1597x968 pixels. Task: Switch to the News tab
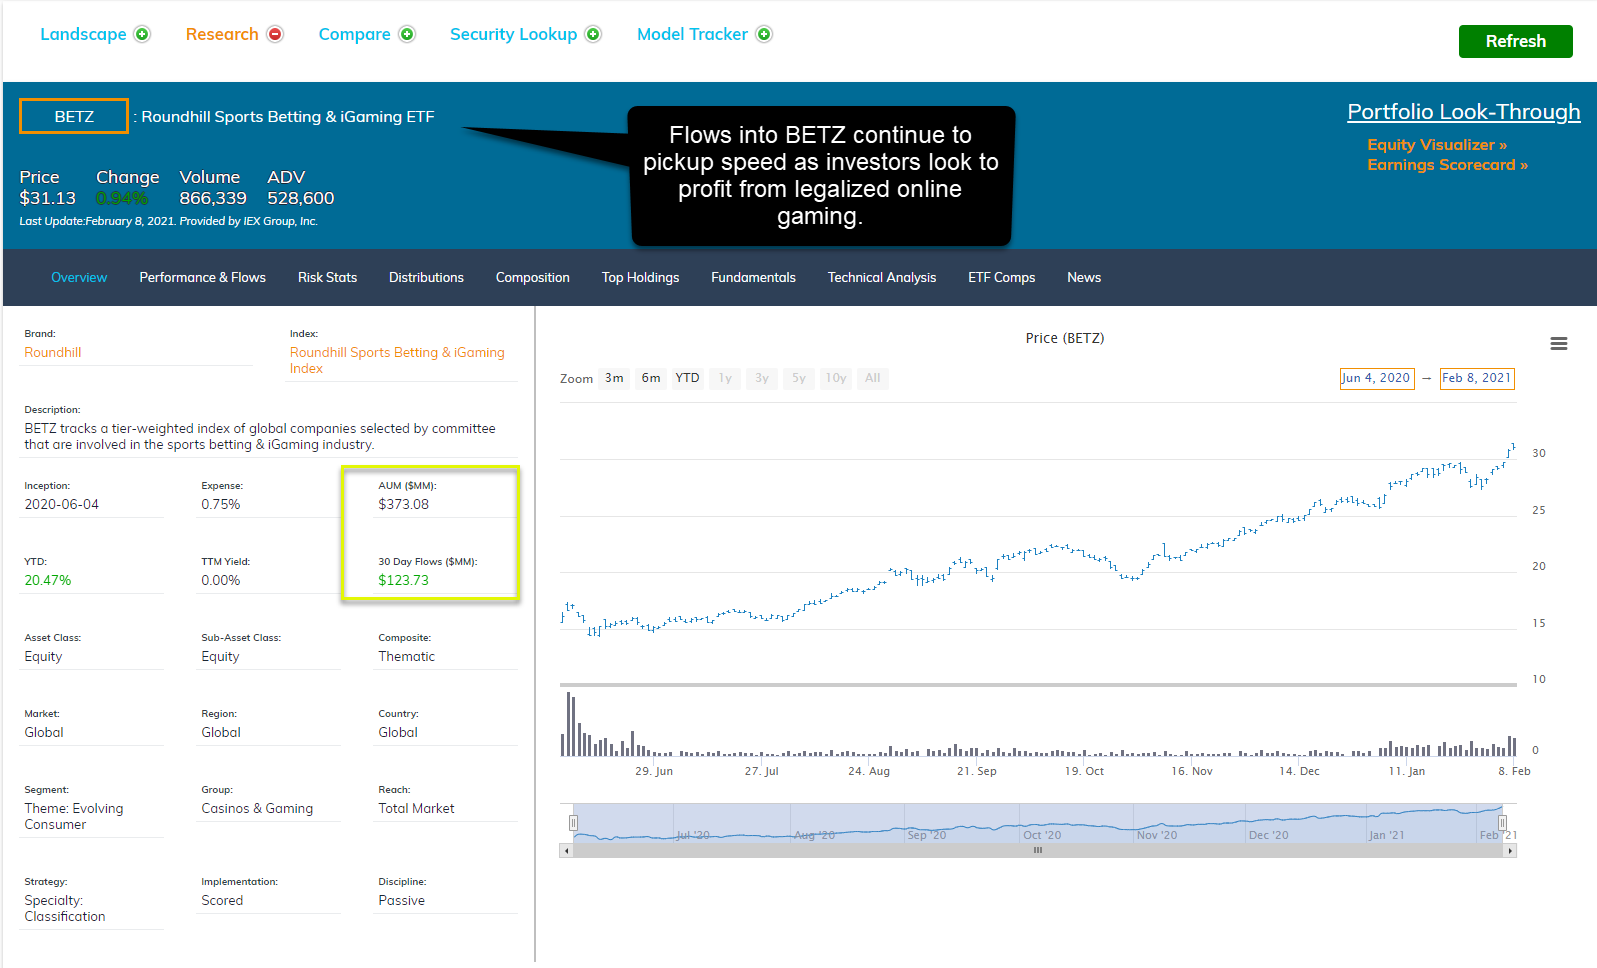1083,278
